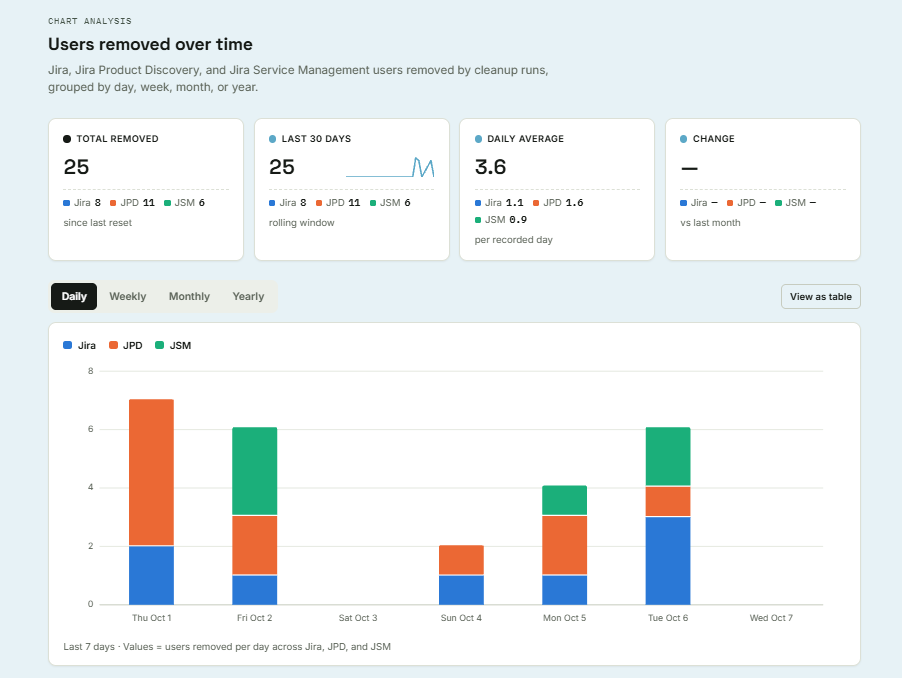Open the Yearly tab
Viewport: 902px width, 678px height.
[249, 296]
